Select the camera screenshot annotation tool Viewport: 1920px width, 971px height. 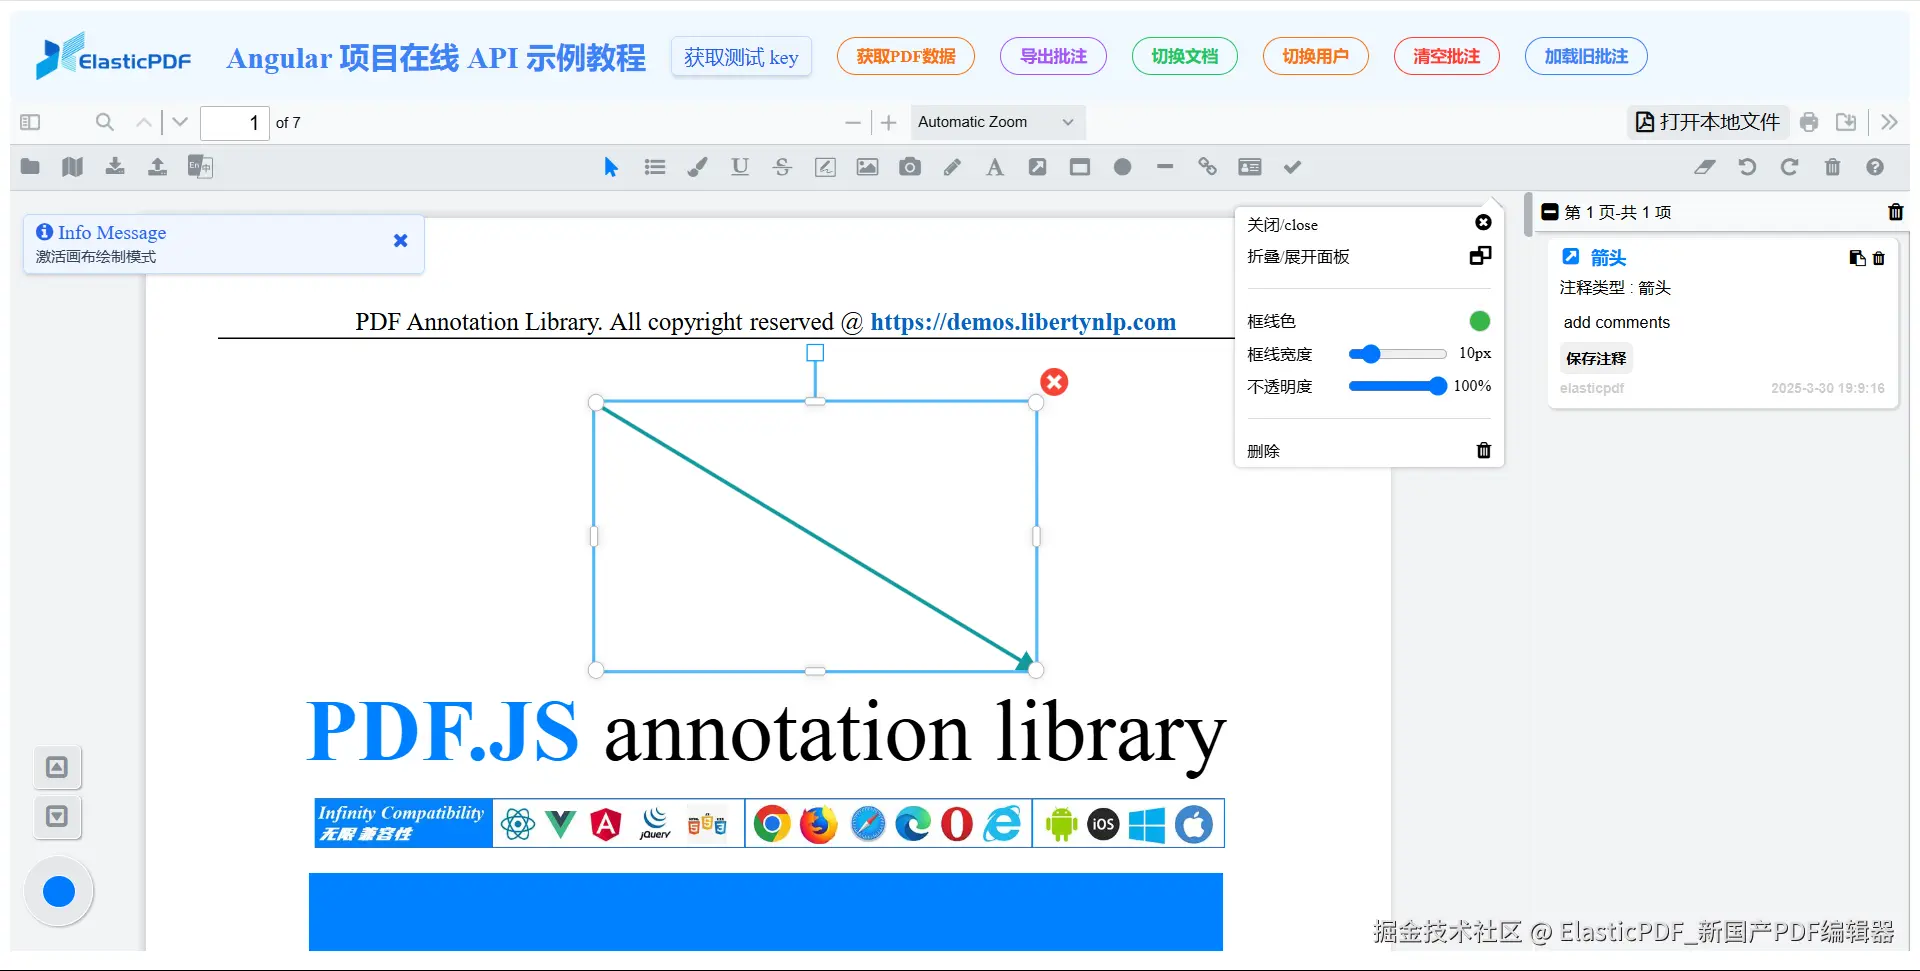pos(910,167)
